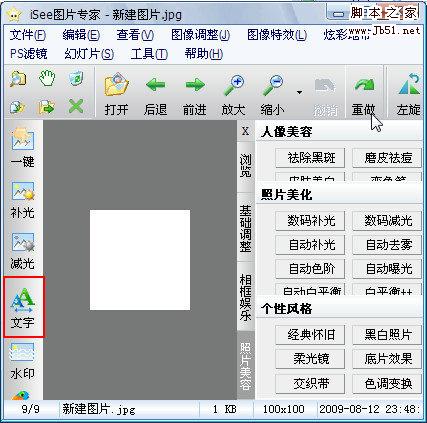Click the white image on the canvas
This screenshot has height=423, width=427.
coord(140,260)
